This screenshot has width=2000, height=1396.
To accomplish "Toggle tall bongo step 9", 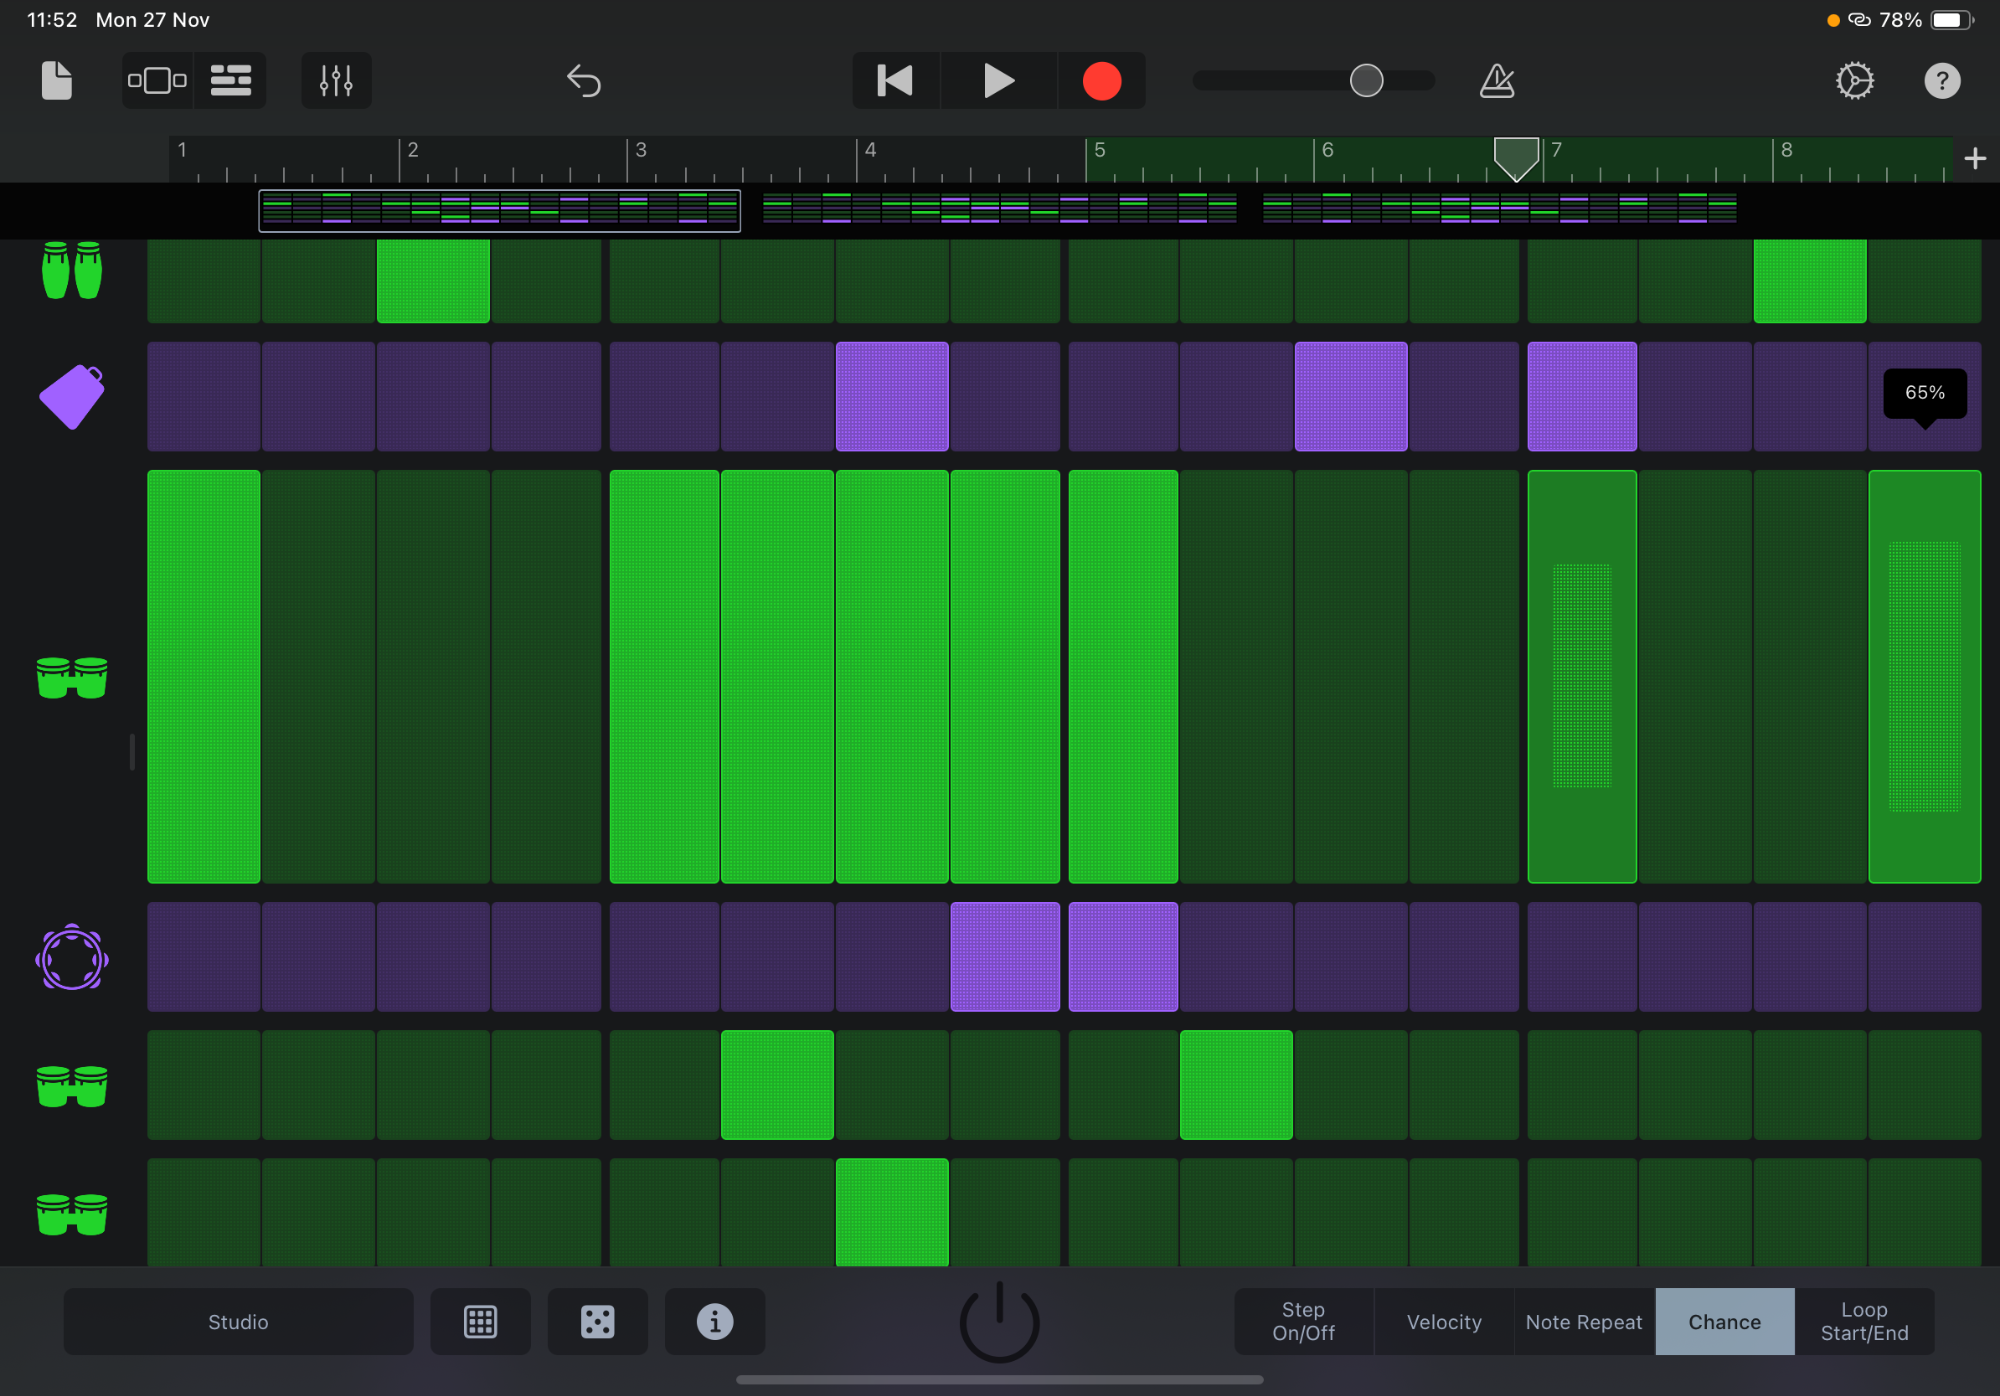I will pyautogui.click(x=1123, y=676).
